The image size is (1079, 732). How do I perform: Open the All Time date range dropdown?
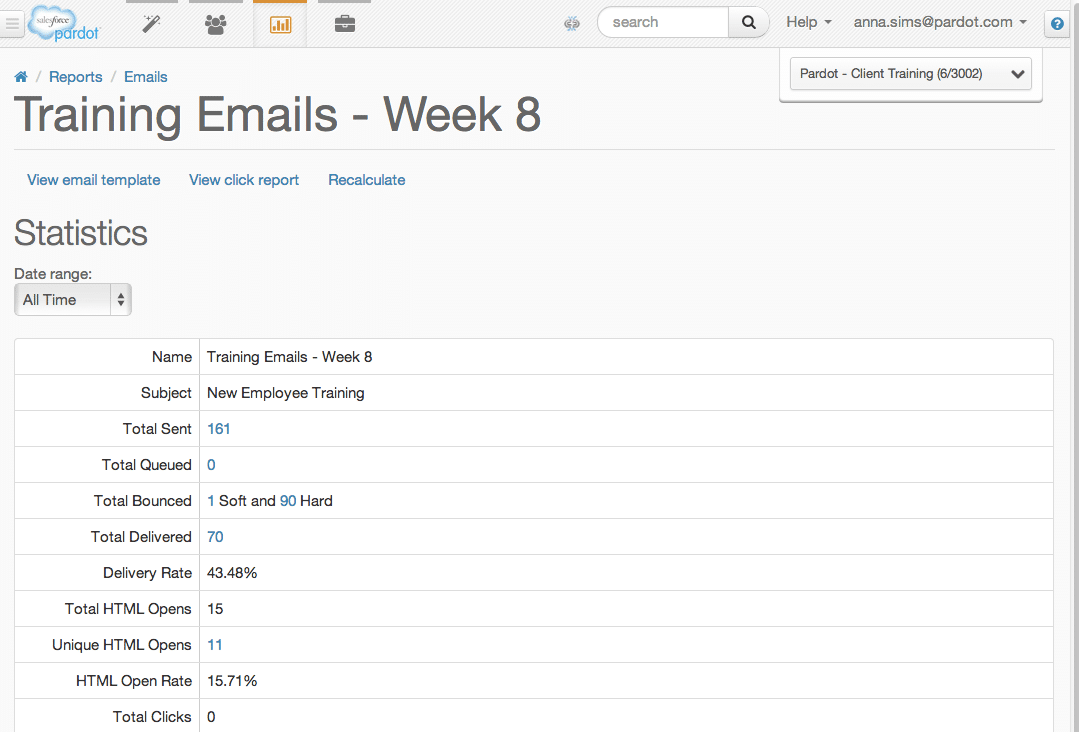(72, 300)
